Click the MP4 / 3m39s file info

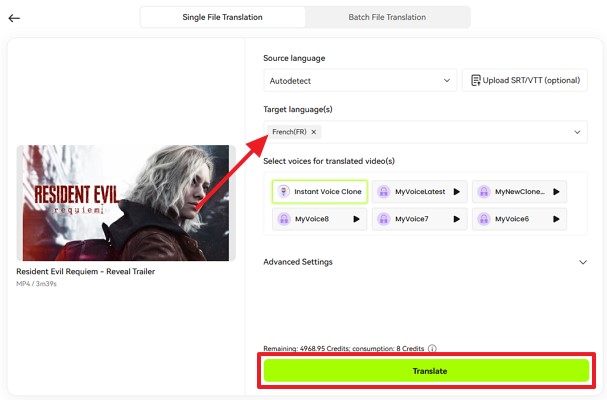[x=36, y=284]
